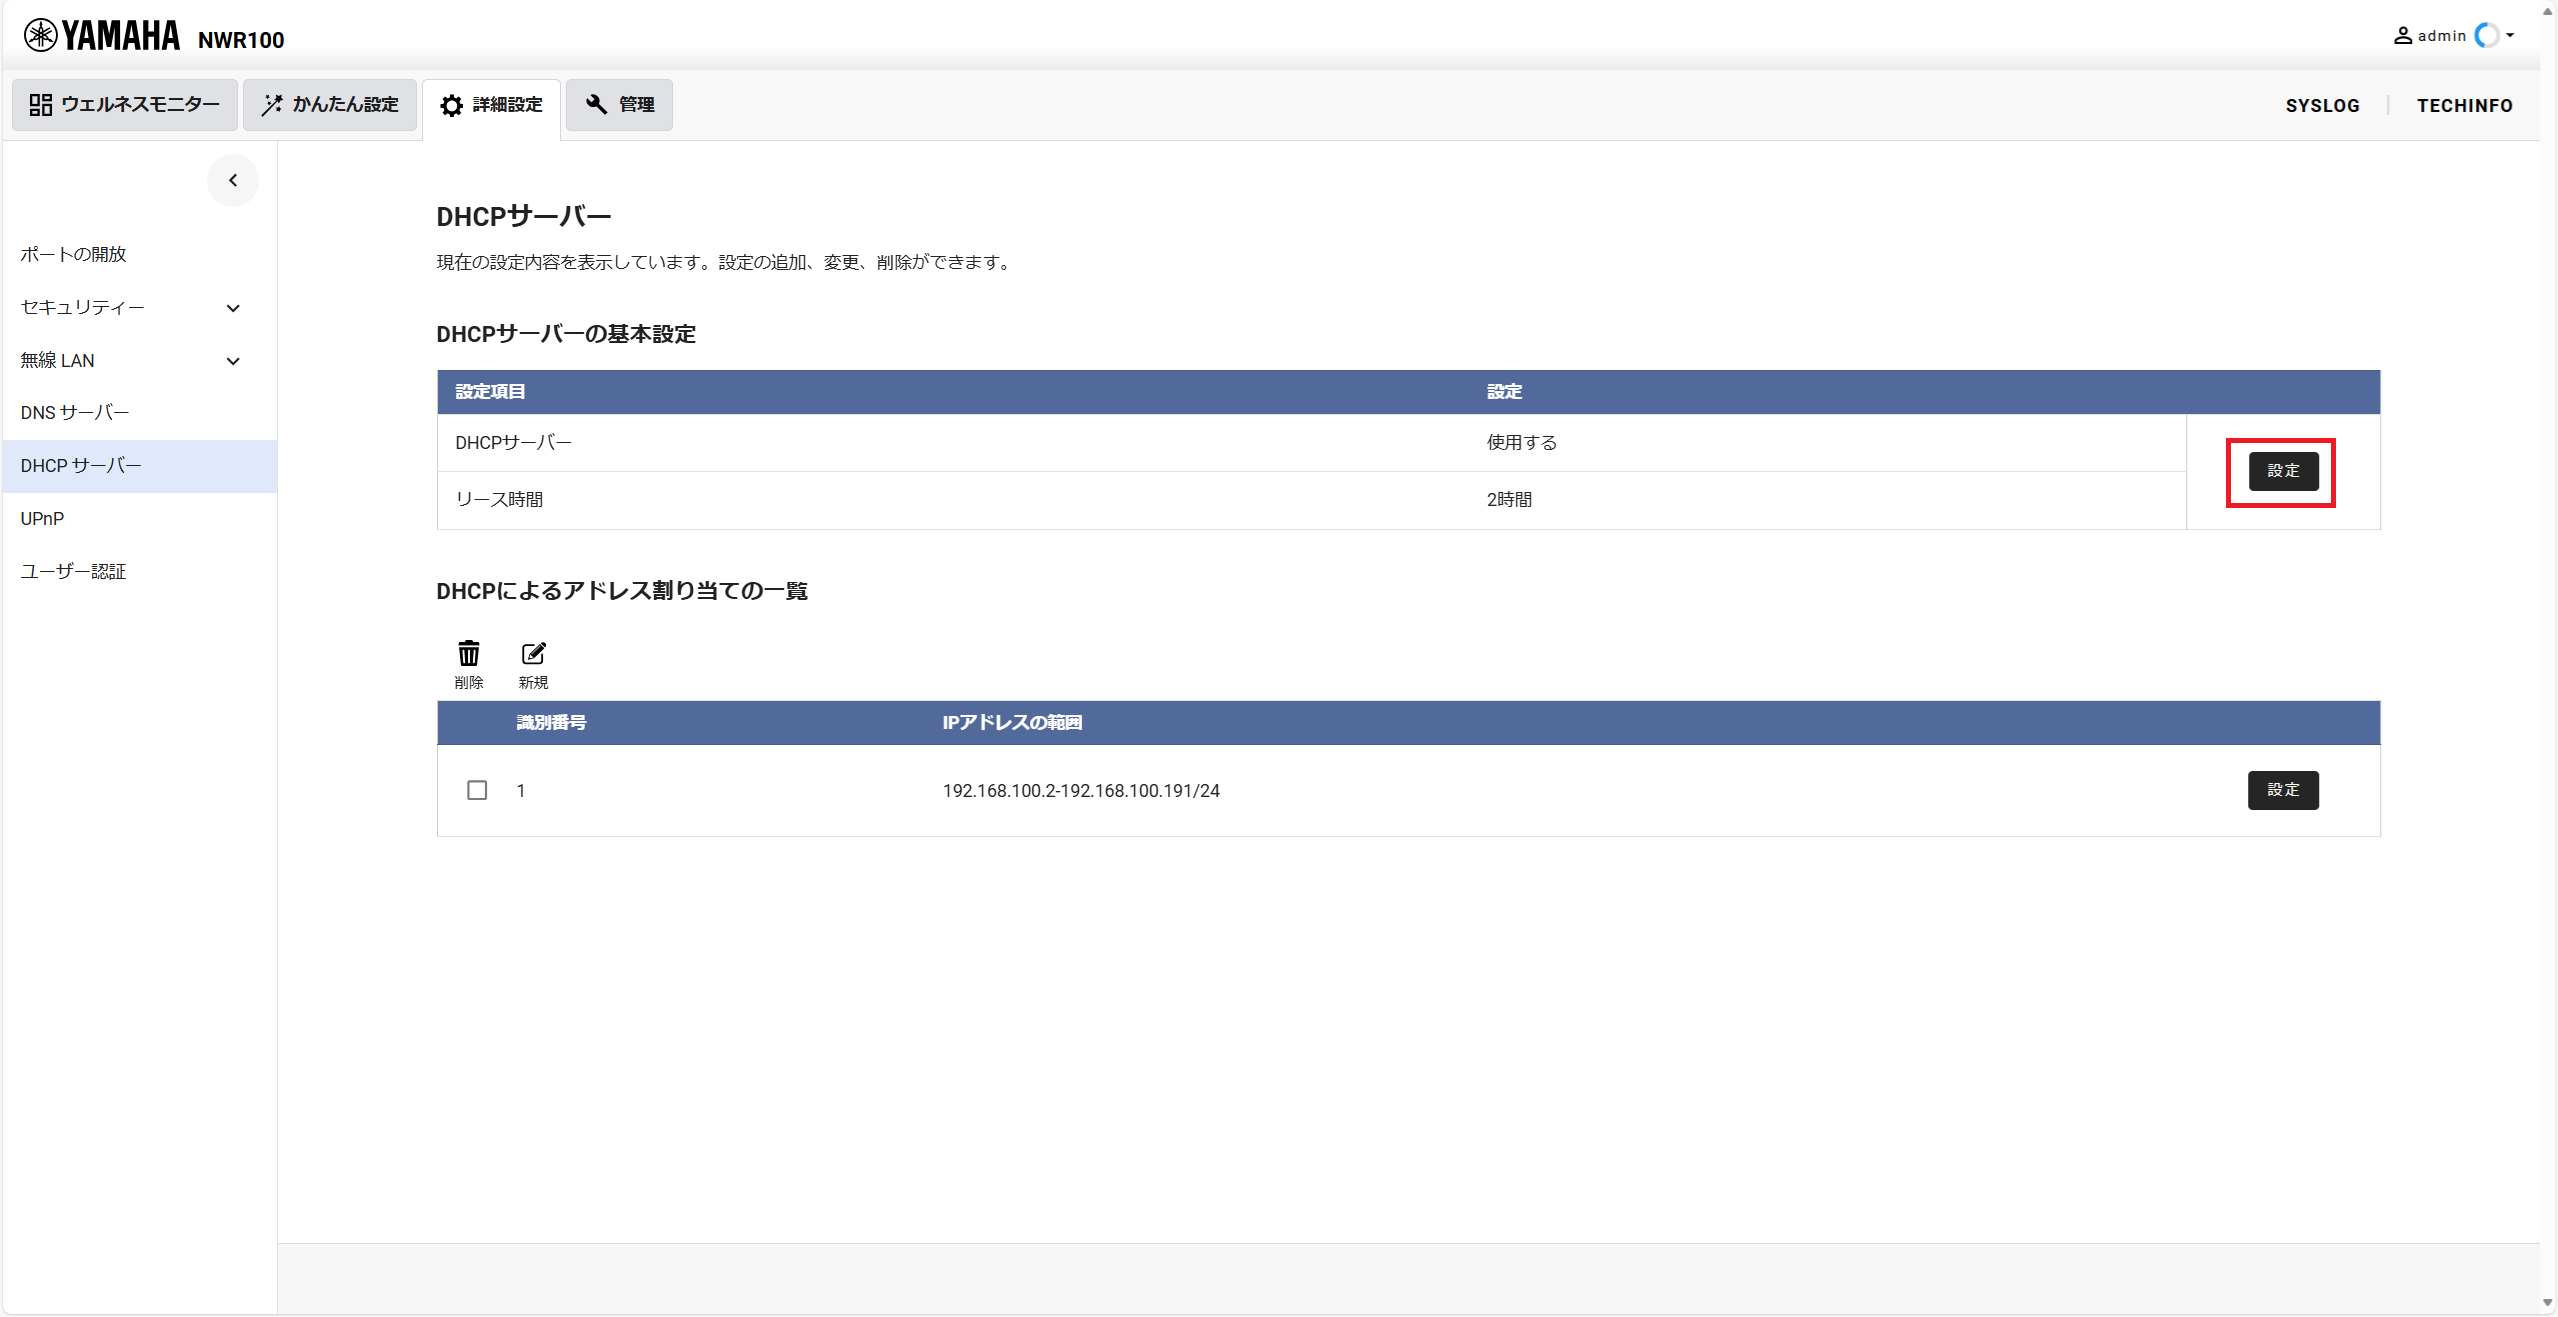Click the admin user icon

[x=2402, y=36]
